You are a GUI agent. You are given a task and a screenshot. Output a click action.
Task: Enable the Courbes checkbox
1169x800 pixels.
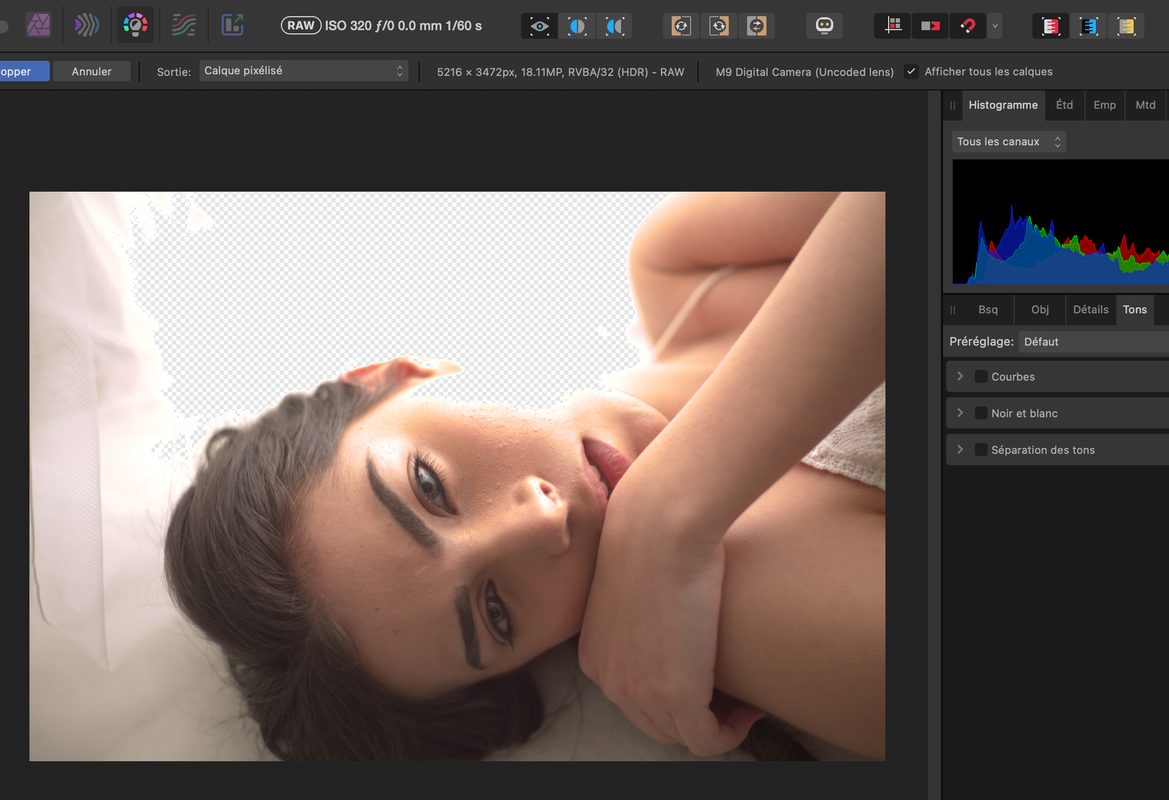pyautogui.click(x=981, y=377)
